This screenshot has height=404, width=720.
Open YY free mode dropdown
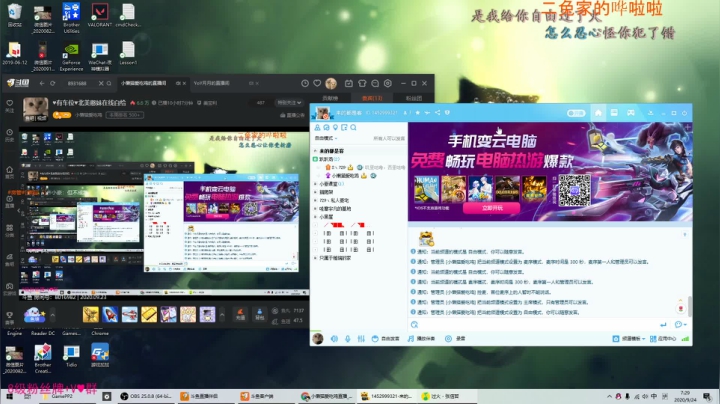(x=326, y=138)
